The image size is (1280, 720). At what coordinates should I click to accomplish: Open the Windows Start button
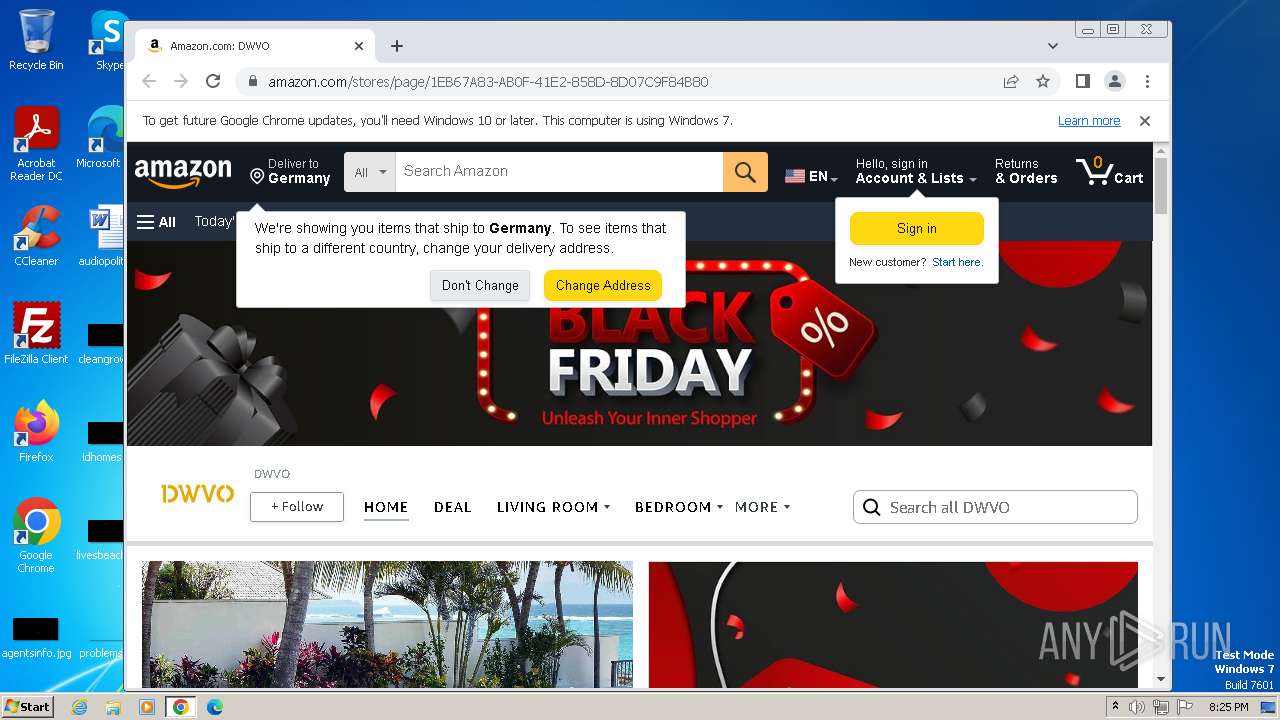click(x=27, y=706)
